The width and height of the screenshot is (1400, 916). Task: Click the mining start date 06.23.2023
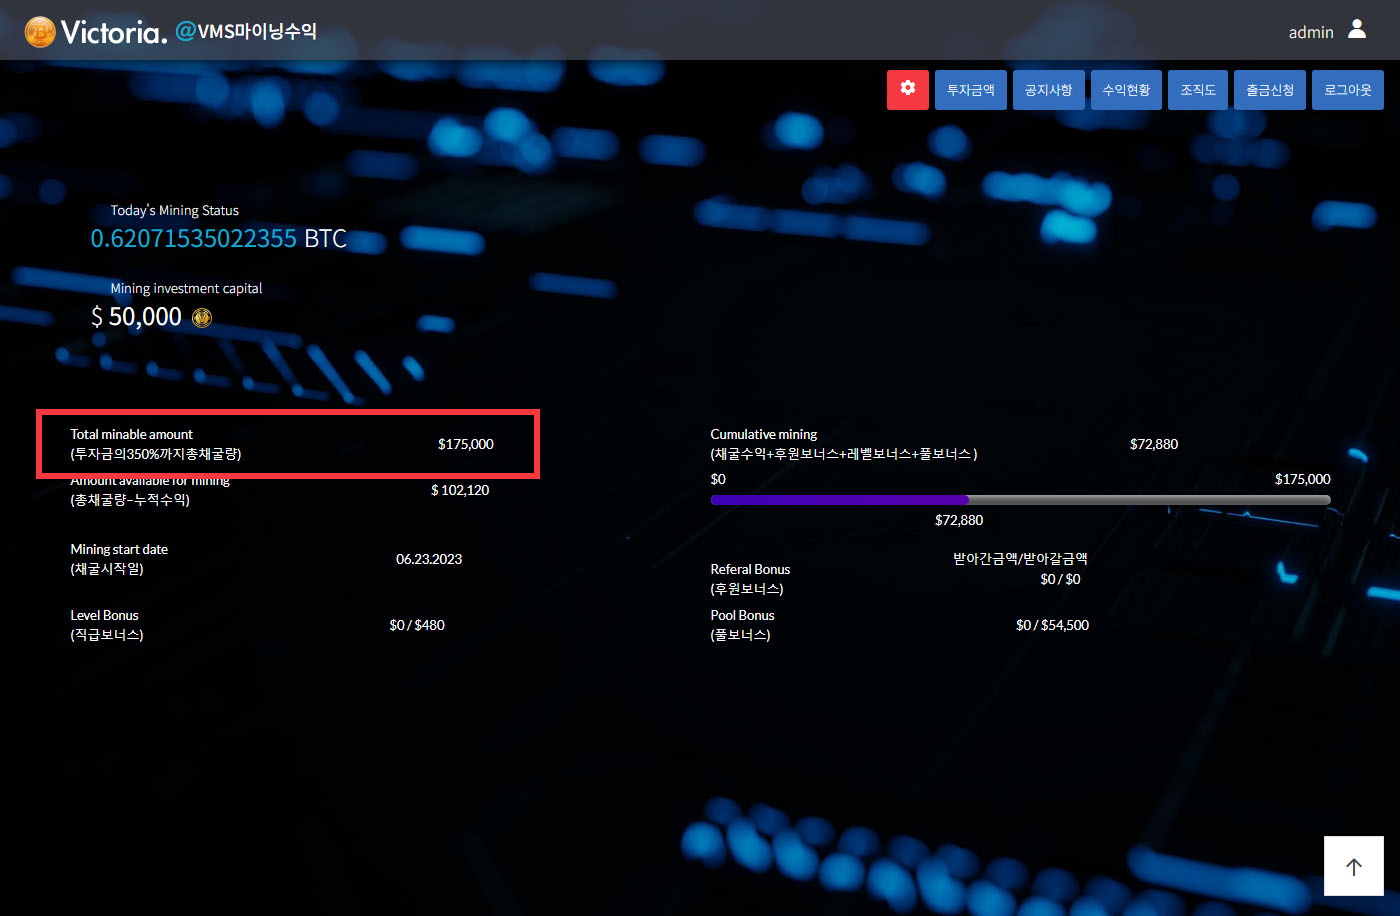(x=428, y=559)
